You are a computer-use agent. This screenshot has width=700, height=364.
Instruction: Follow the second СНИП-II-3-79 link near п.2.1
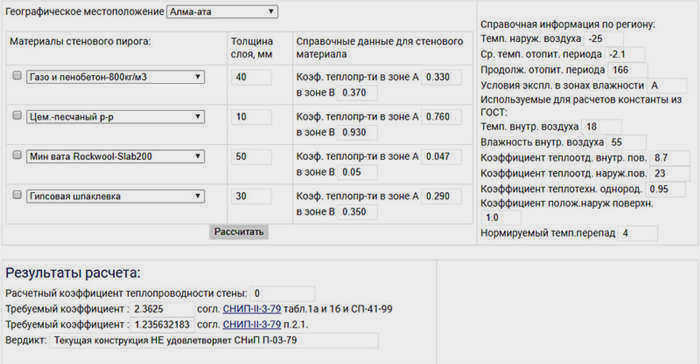click(x=252, y=324)
